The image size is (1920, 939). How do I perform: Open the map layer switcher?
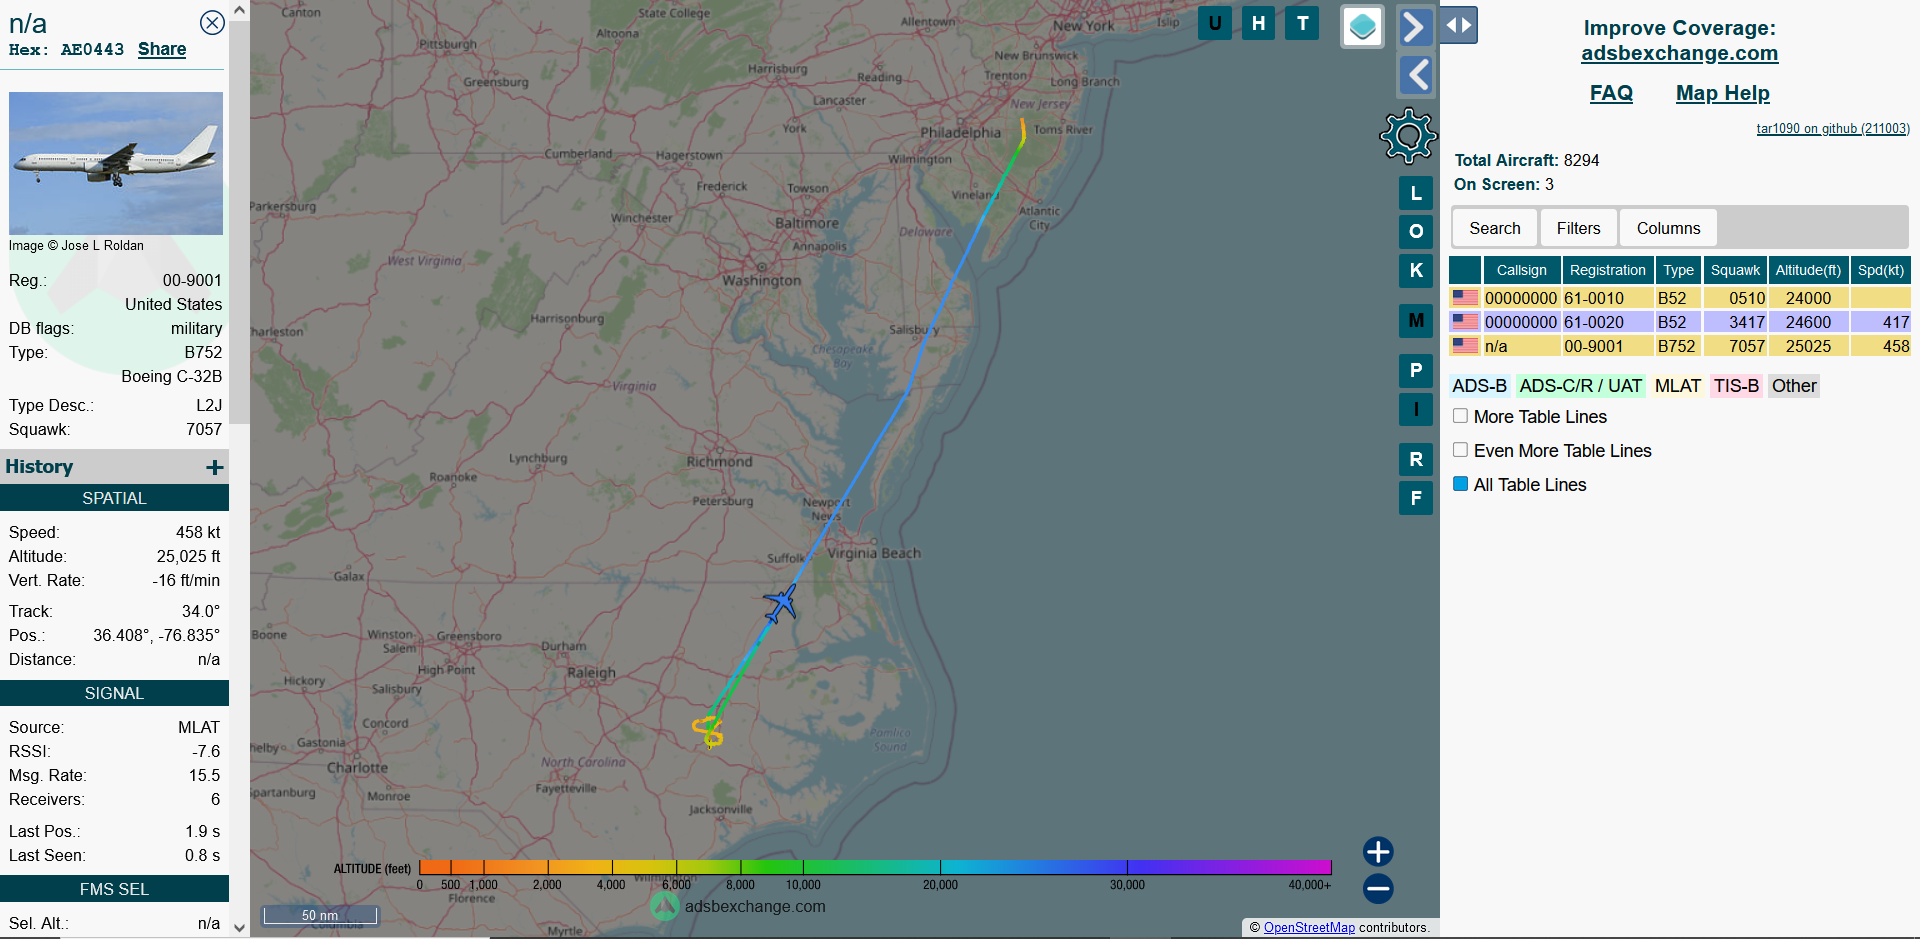pyautogui.click(x=1362, y=27)
